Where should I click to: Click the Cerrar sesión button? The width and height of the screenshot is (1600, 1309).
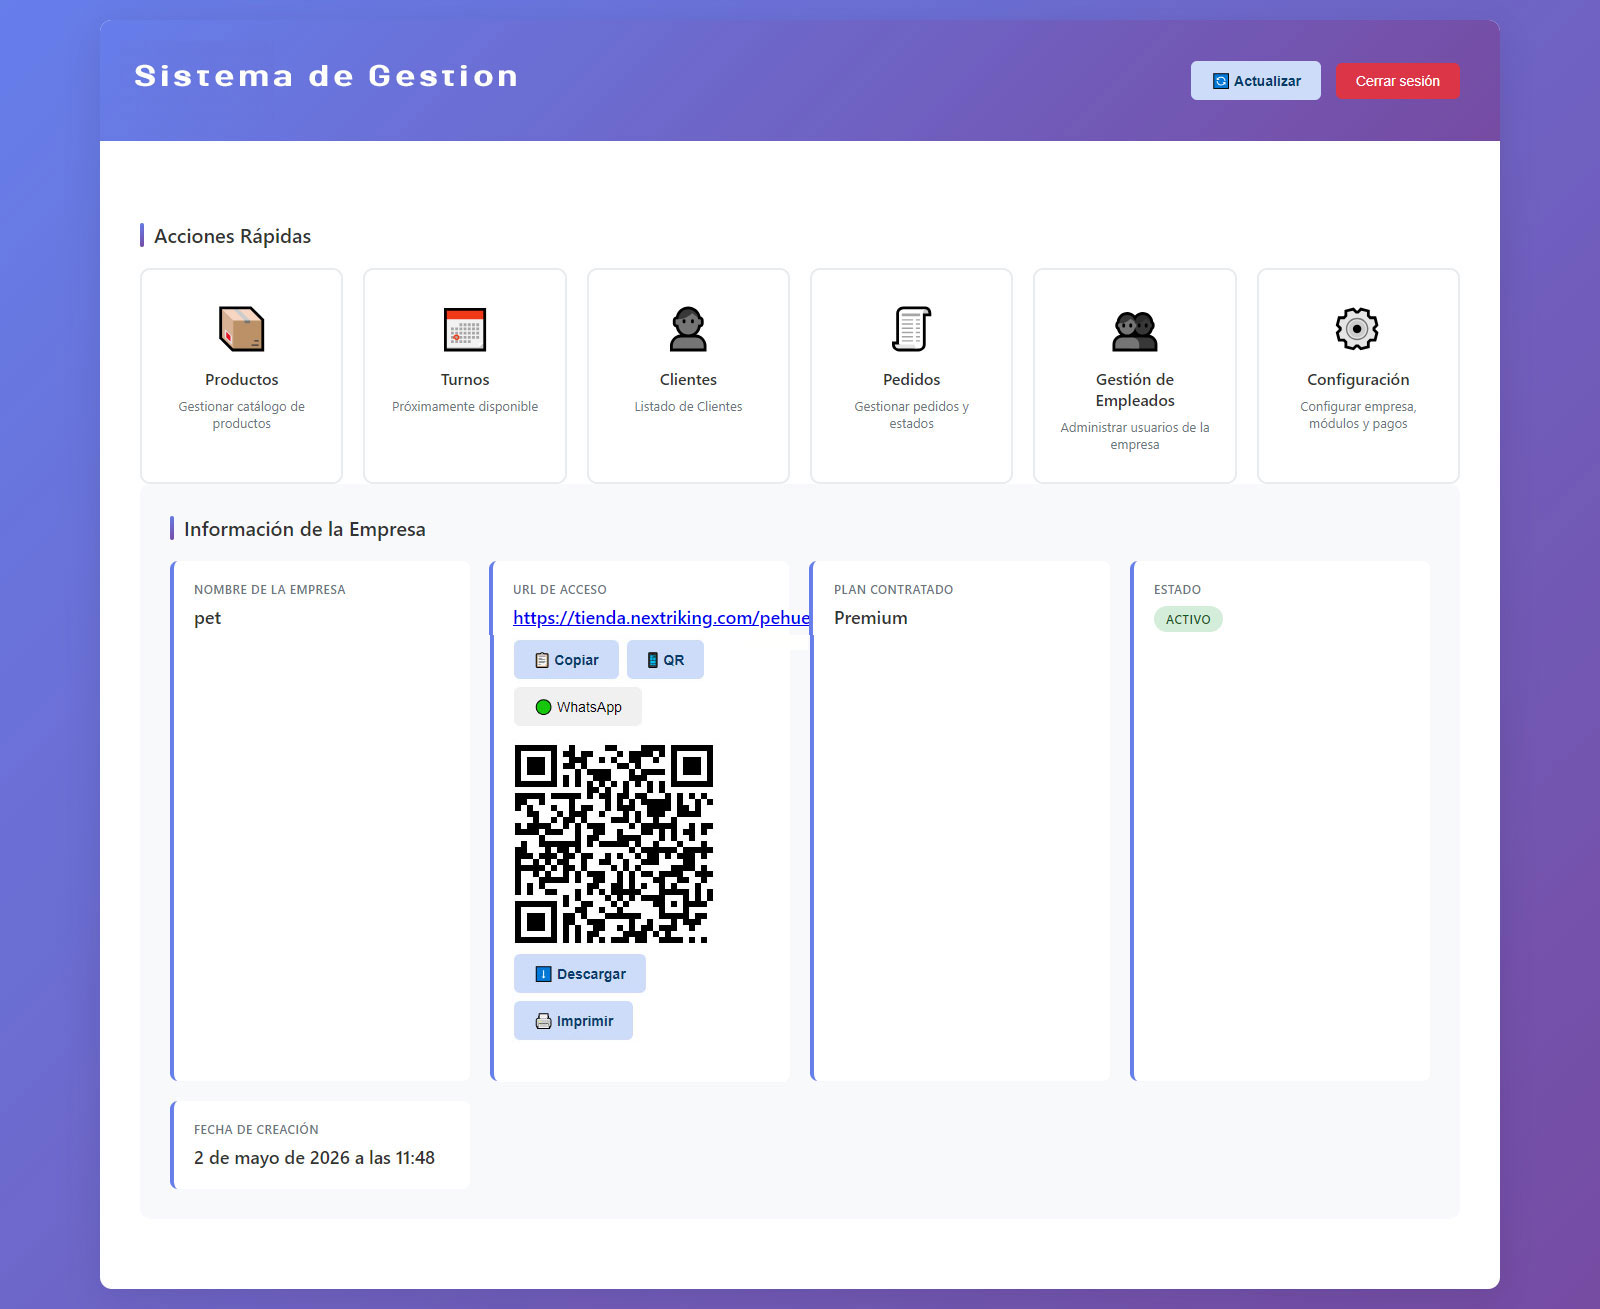click(x=1397, y=81)
